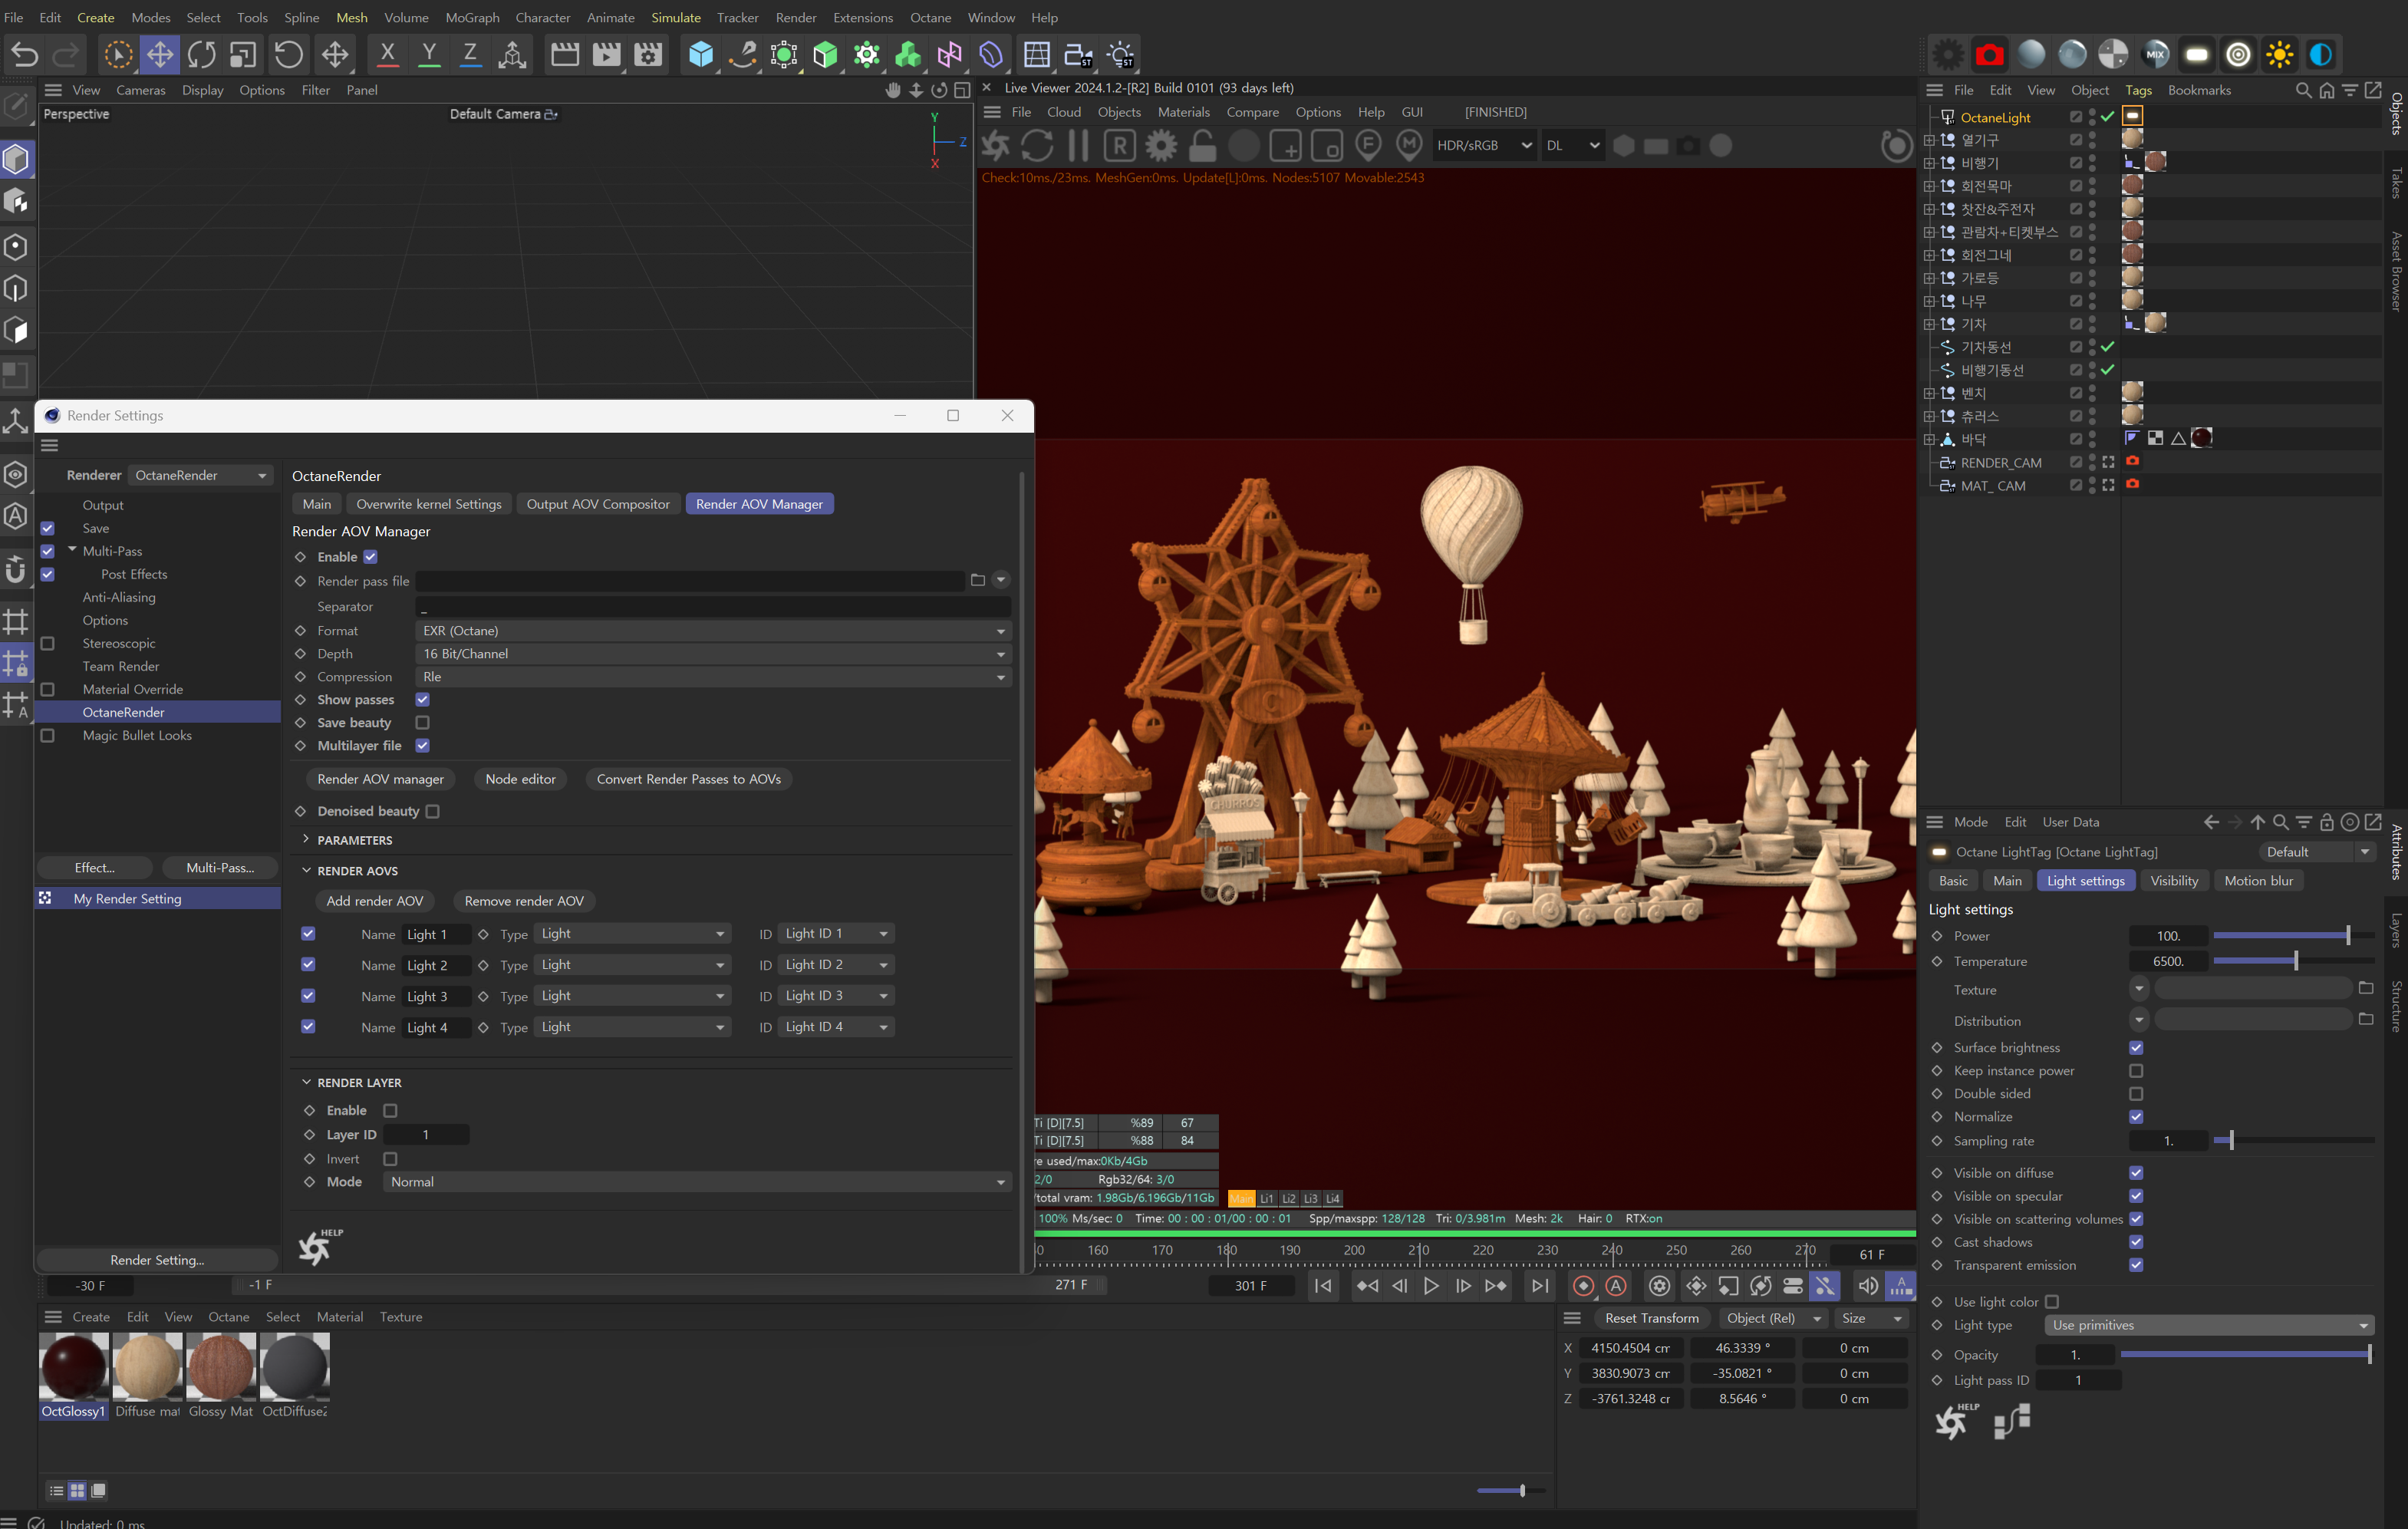Click Convert Render Passes to AOVs
The width and height of the screenshot is (2408, 1529).
click(x=688, y=779)
